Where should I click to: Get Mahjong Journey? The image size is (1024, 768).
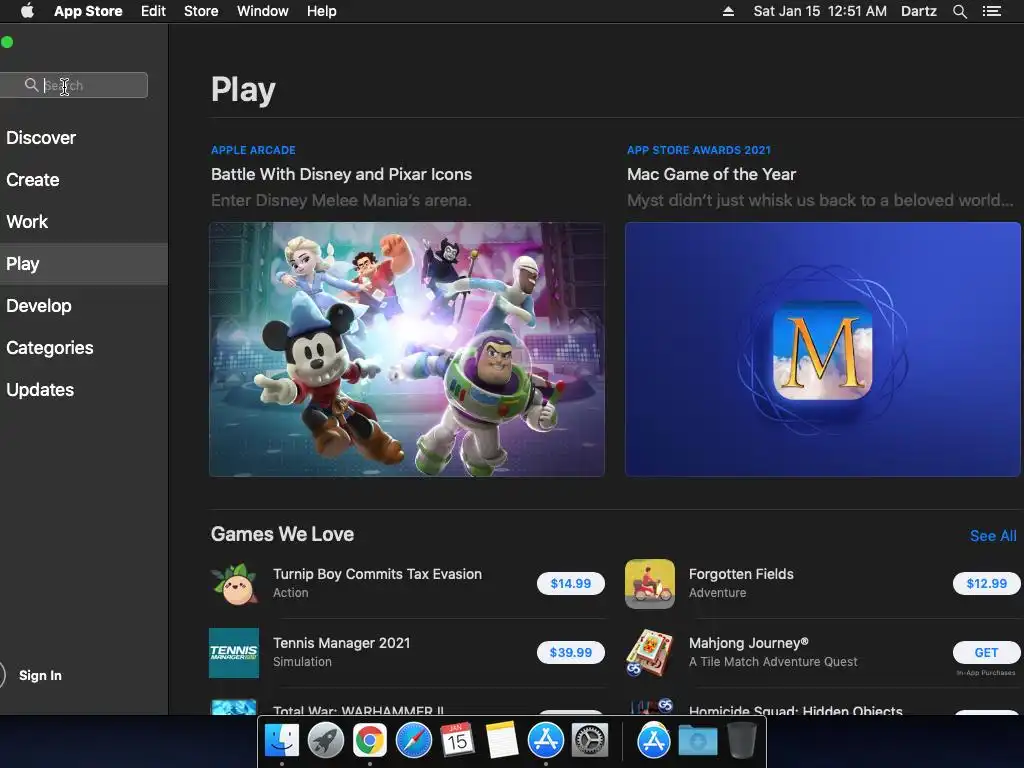[987, 652]
